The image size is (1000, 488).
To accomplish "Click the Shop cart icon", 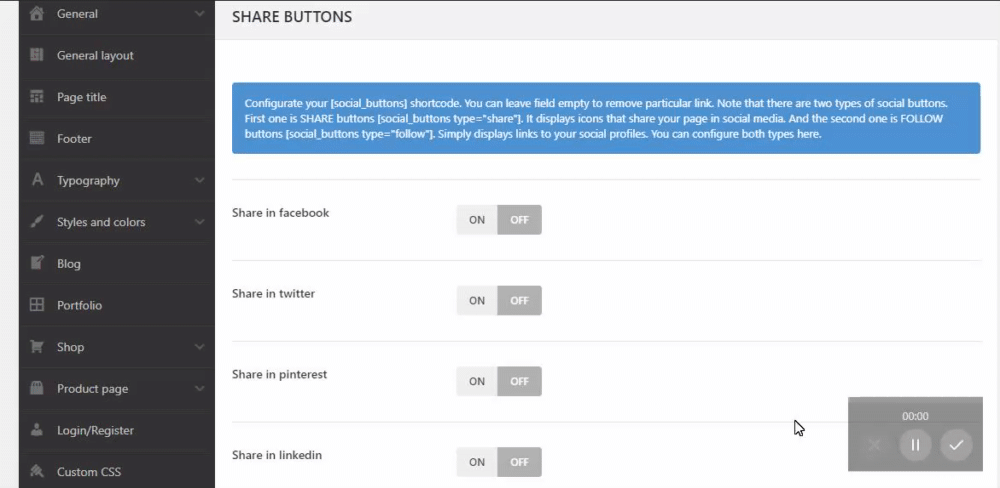I will [37, 347].
